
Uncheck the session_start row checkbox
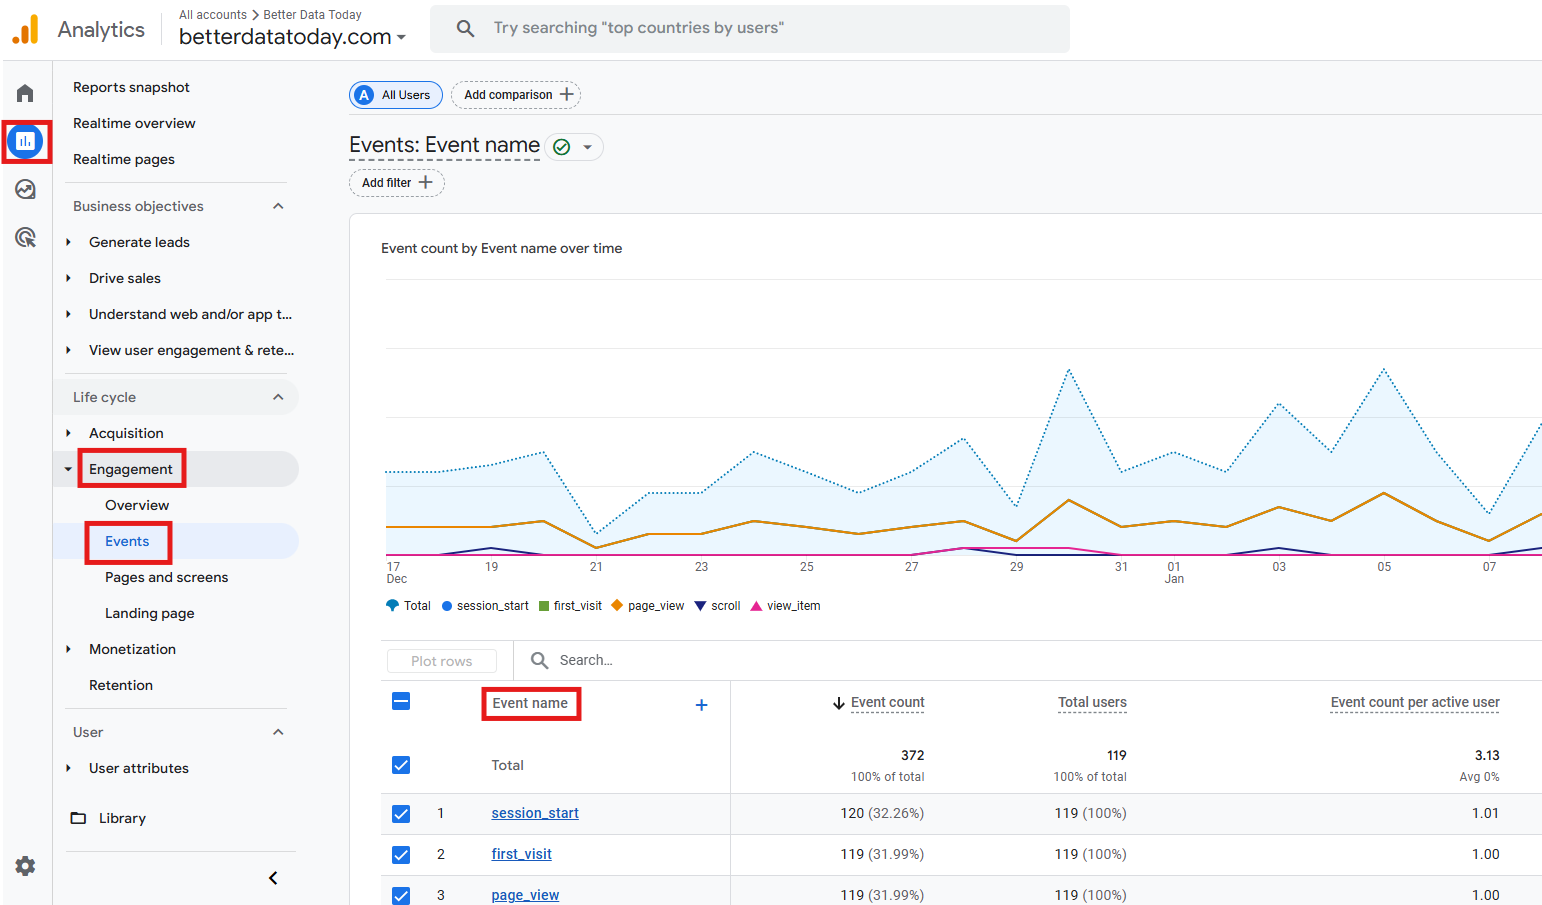[401, 814]
